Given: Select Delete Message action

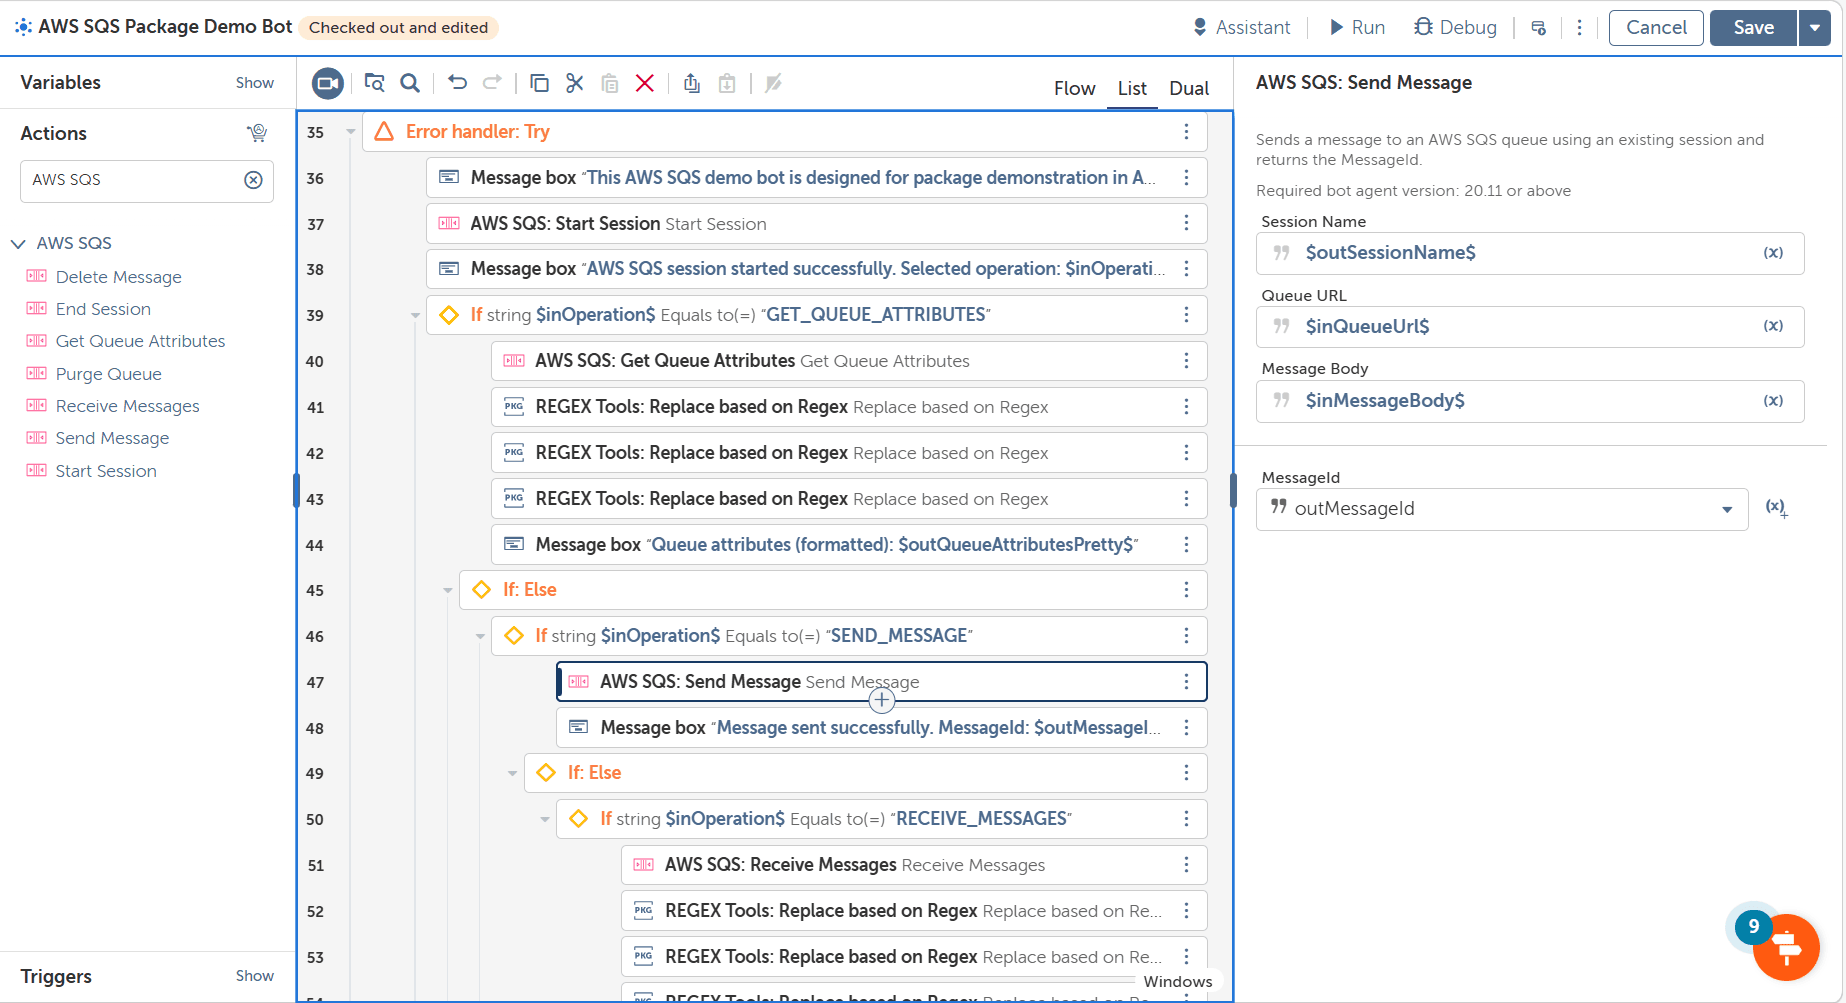Looking at the screenshot, I should click(x=118, y=277).
